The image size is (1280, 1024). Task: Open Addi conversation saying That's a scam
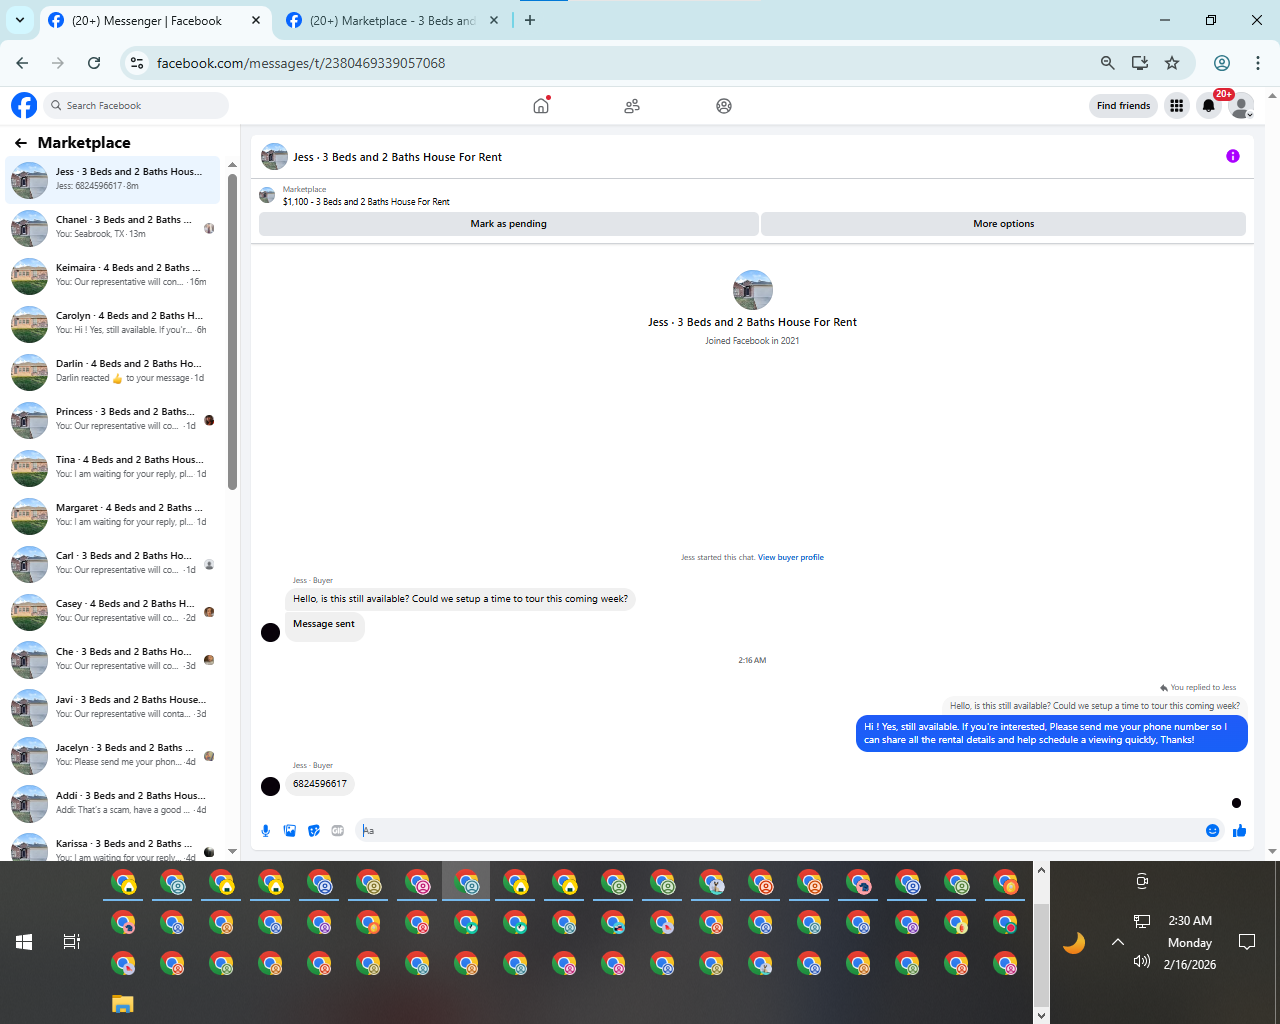112,803
